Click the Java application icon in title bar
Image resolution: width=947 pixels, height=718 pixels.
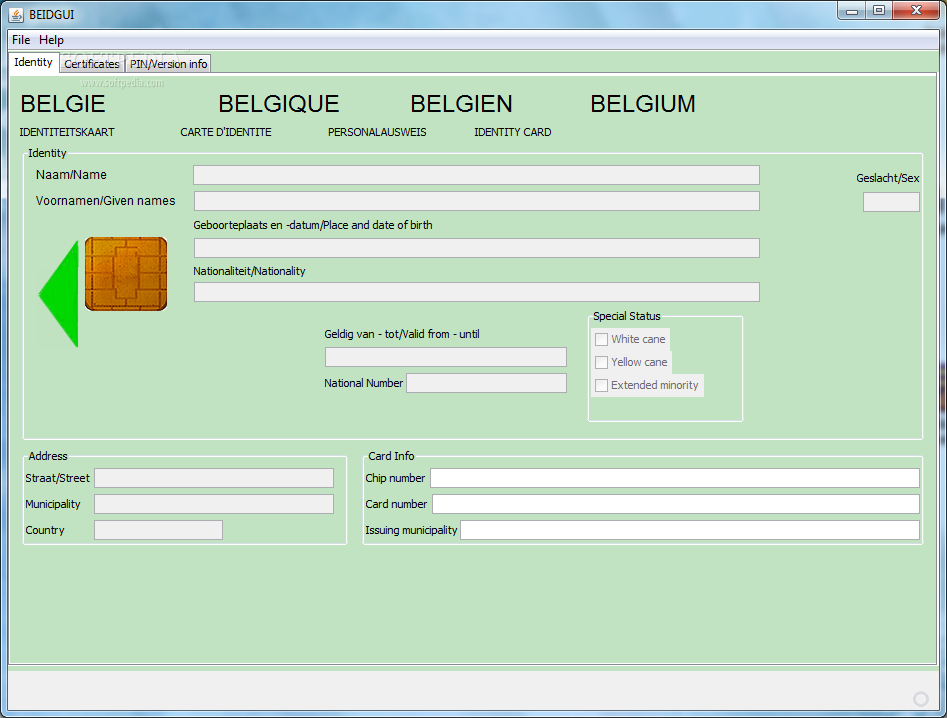click(x=16, y=14)
